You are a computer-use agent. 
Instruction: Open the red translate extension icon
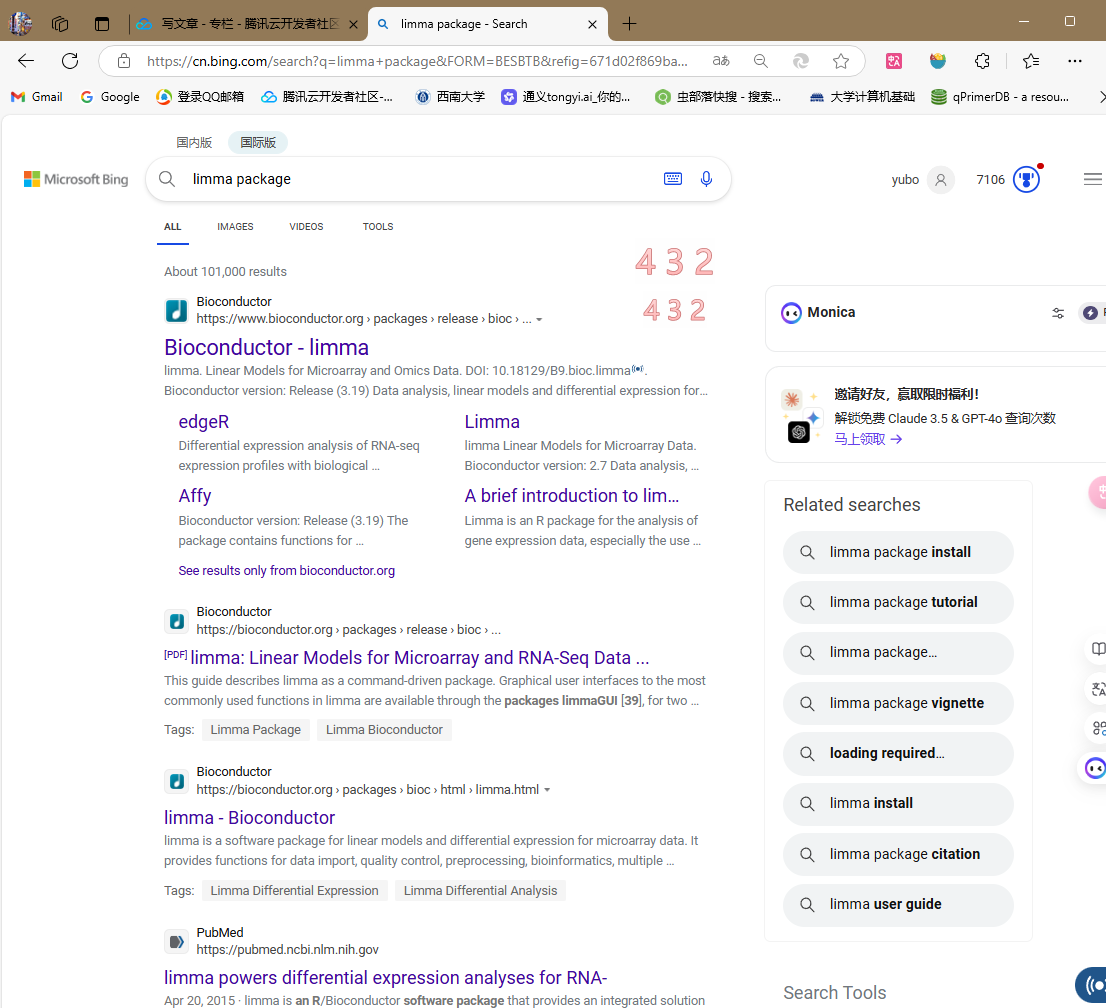pyautogui.click(x=894, y=61)
